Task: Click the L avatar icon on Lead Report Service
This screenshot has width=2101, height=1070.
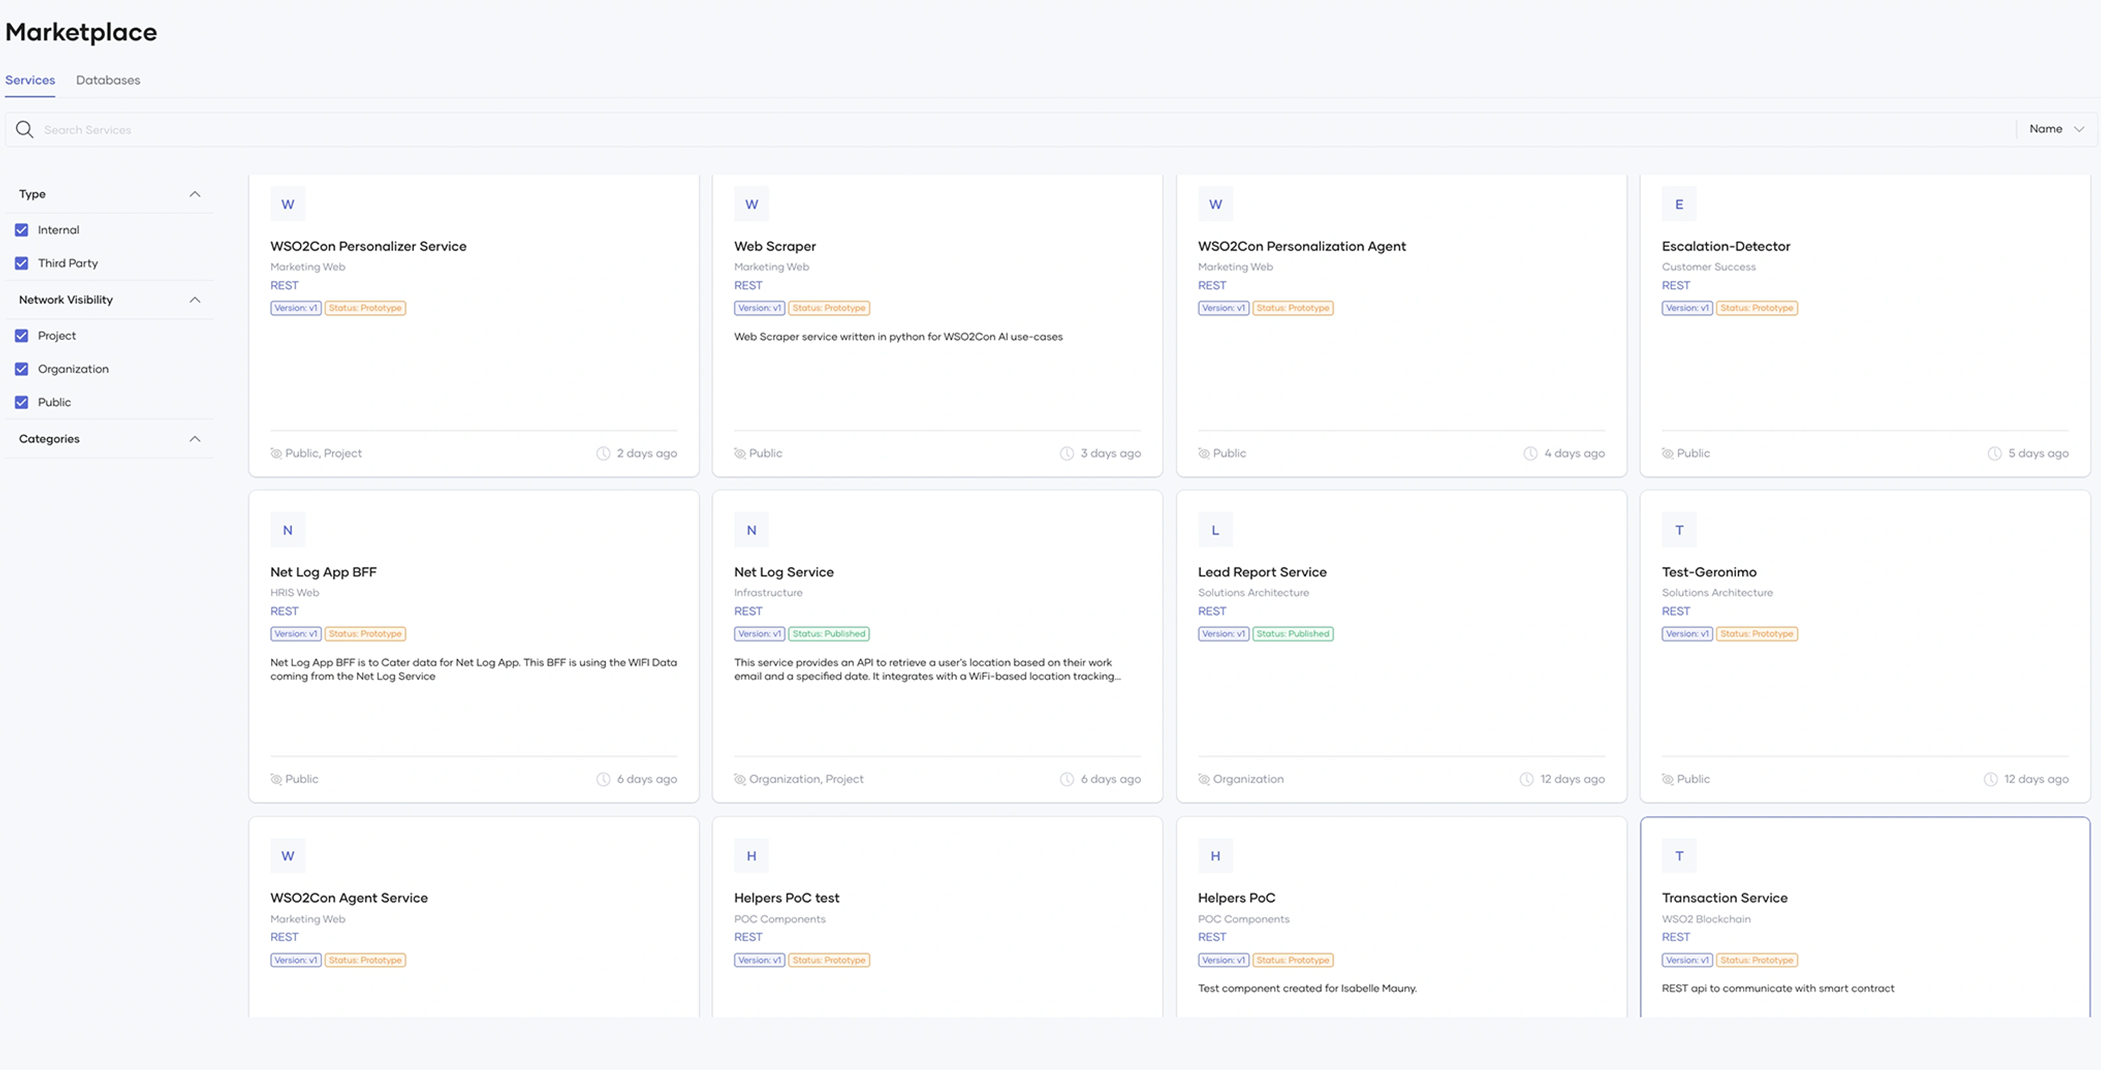Action: (1215, 530)
